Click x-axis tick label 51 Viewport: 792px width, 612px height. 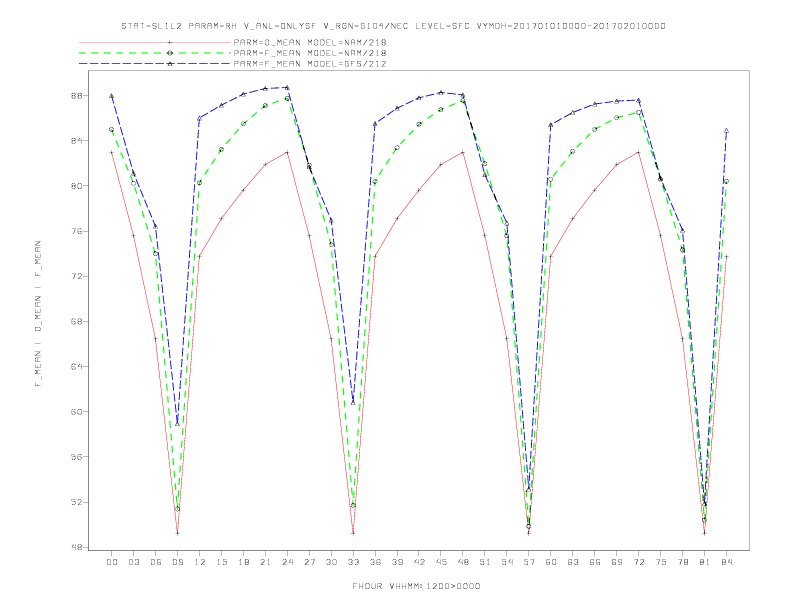point(485,562)
